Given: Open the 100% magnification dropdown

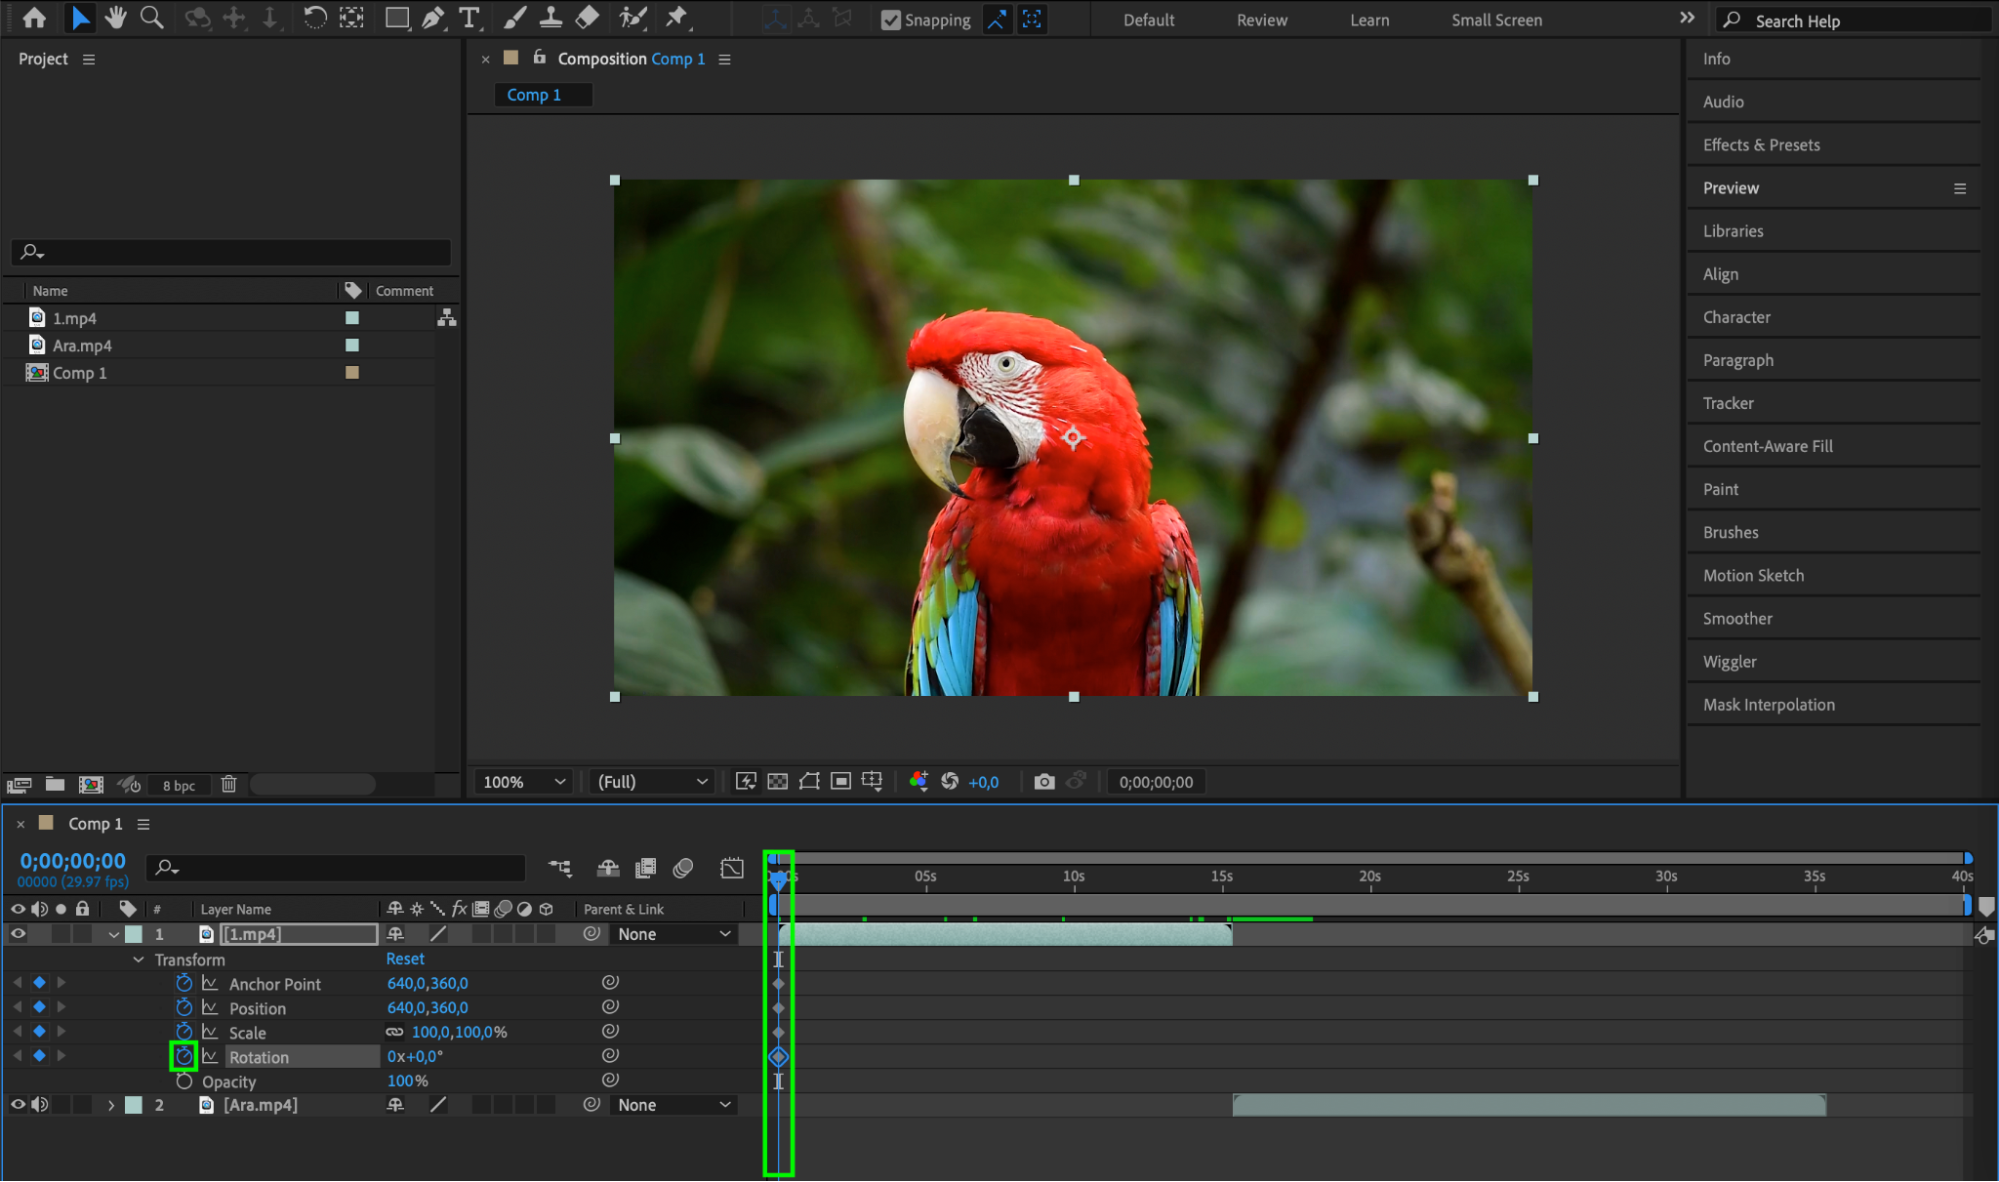Looking at the screenshot, I should tap(524, 782).
